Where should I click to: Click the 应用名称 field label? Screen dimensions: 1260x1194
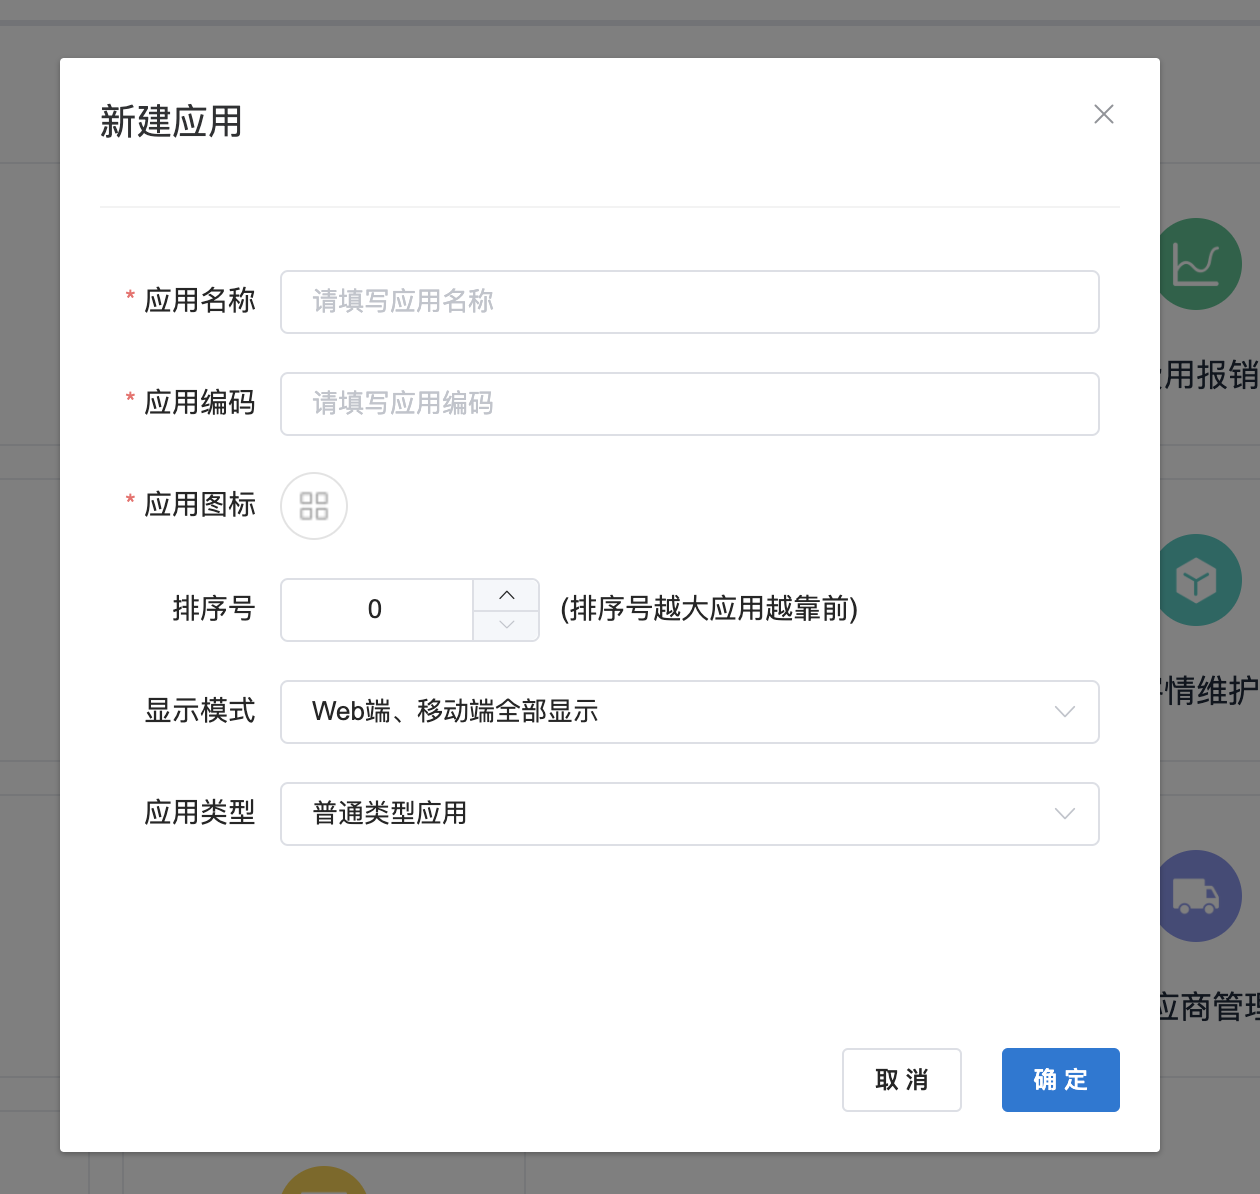click(200, 300)
